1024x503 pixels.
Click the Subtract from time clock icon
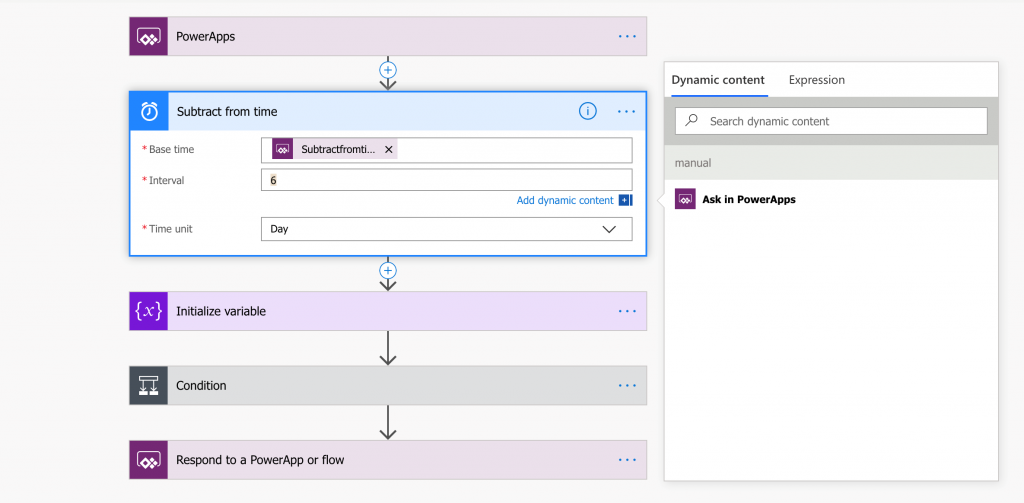coord(150,112)
